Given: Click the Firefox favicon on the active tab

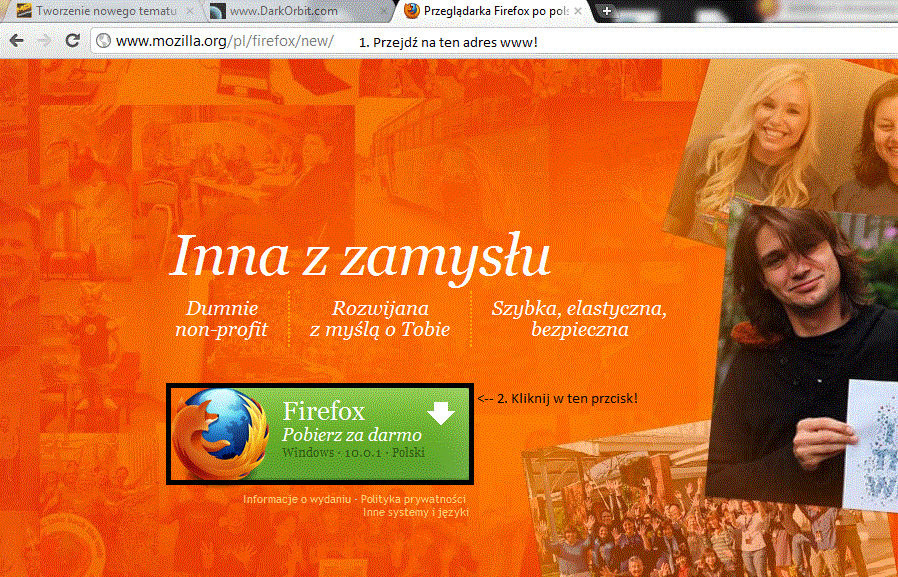Looking at the screenshot, I should tap(411, 11).
